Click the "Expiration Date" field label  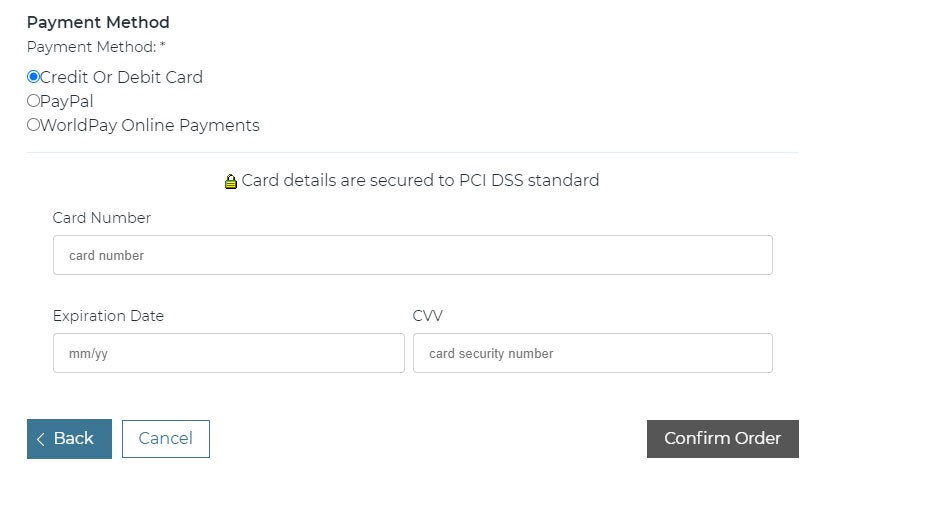(108, 316)
